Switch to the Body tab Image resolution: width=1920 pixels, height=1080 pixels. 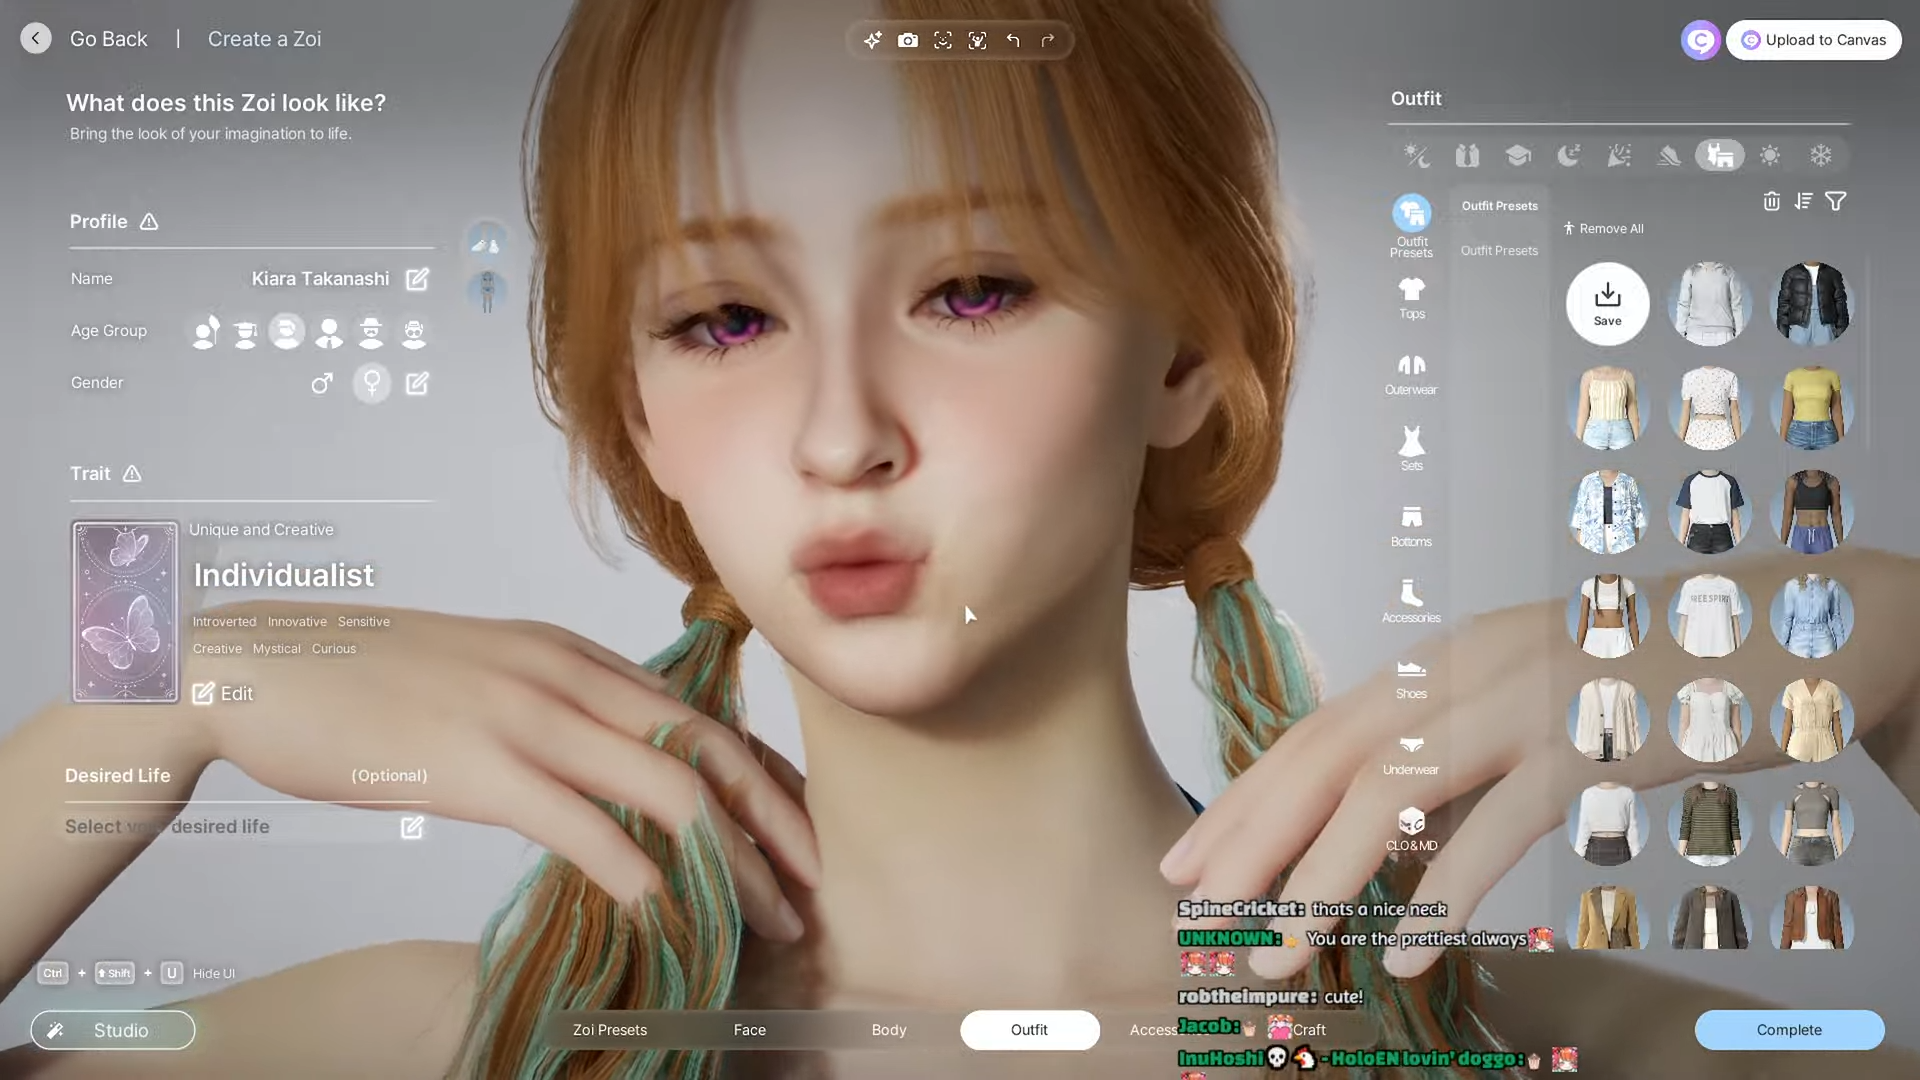point(888,1030)
